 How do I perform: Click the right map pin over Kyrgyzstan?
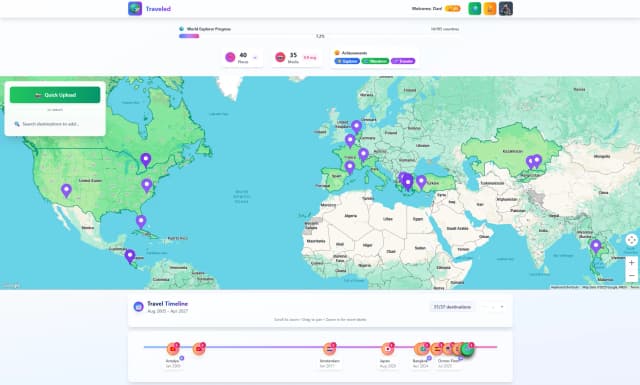tap(537, 161)
